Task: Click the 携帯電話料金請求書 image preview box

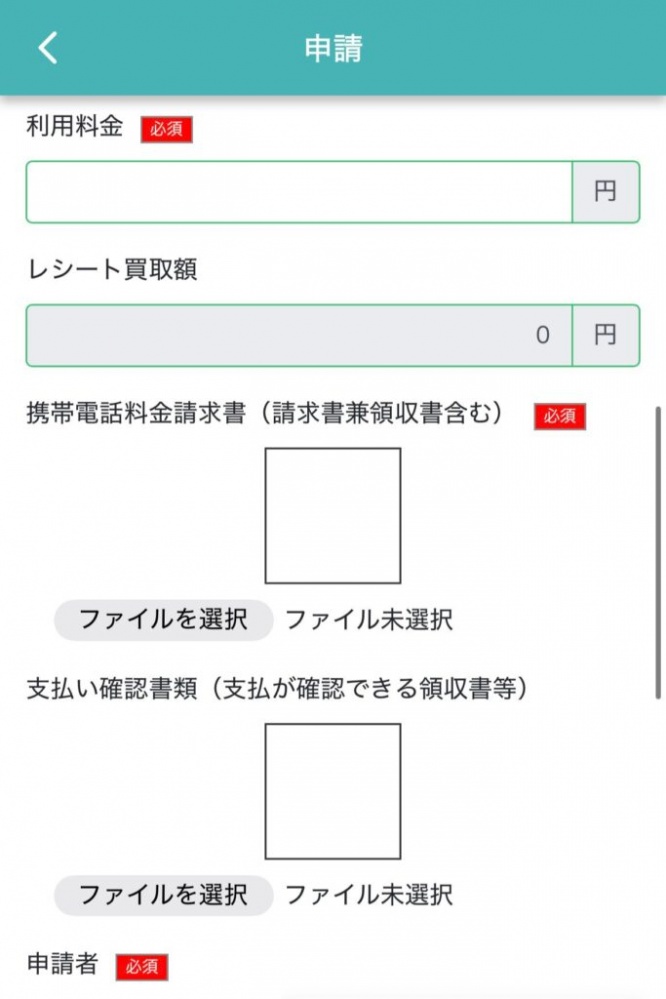Action: point(333,516)
